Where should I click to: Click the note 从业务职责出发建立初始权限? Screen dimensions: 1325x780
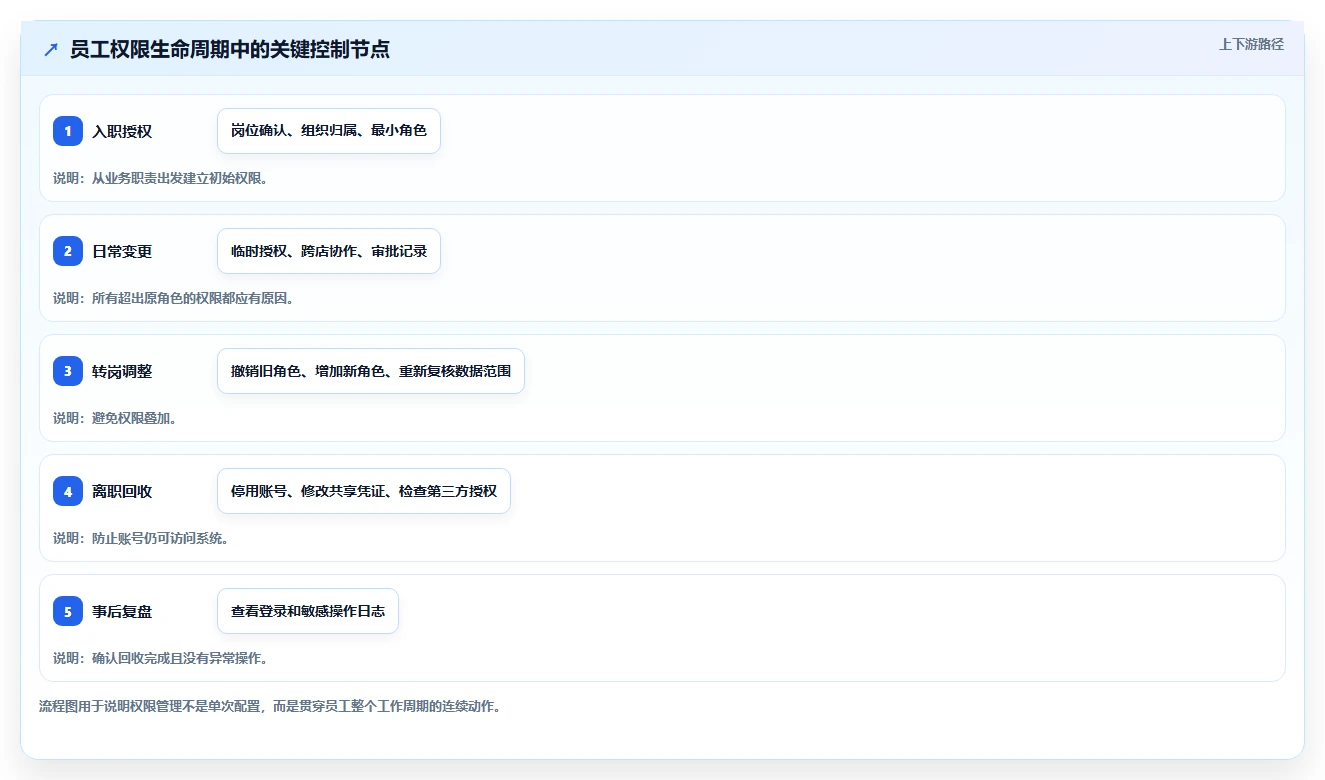pos(160,178)
